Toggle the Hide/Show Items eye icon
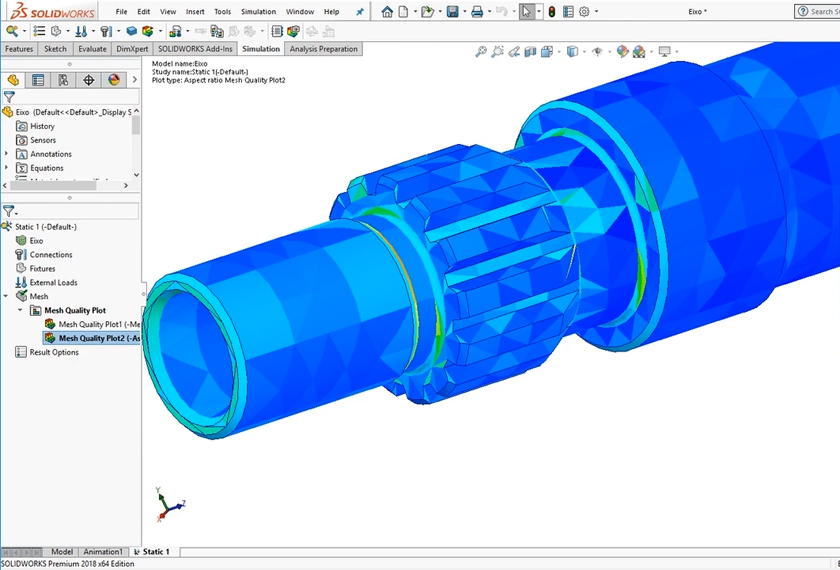This screenshot has width=840, height=570. 598,52
